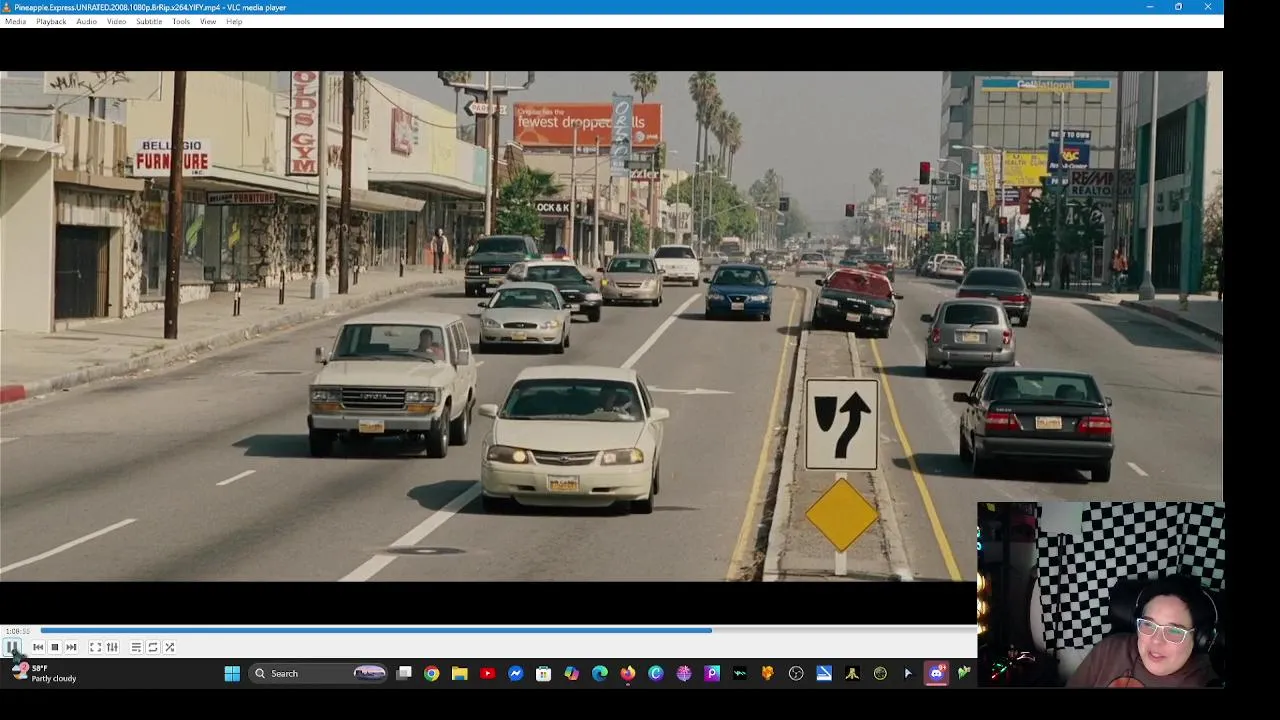Seek on the blue playback progress bar
The height and width of the screenshot is (720, 1280).
click(x=508, y=630)
